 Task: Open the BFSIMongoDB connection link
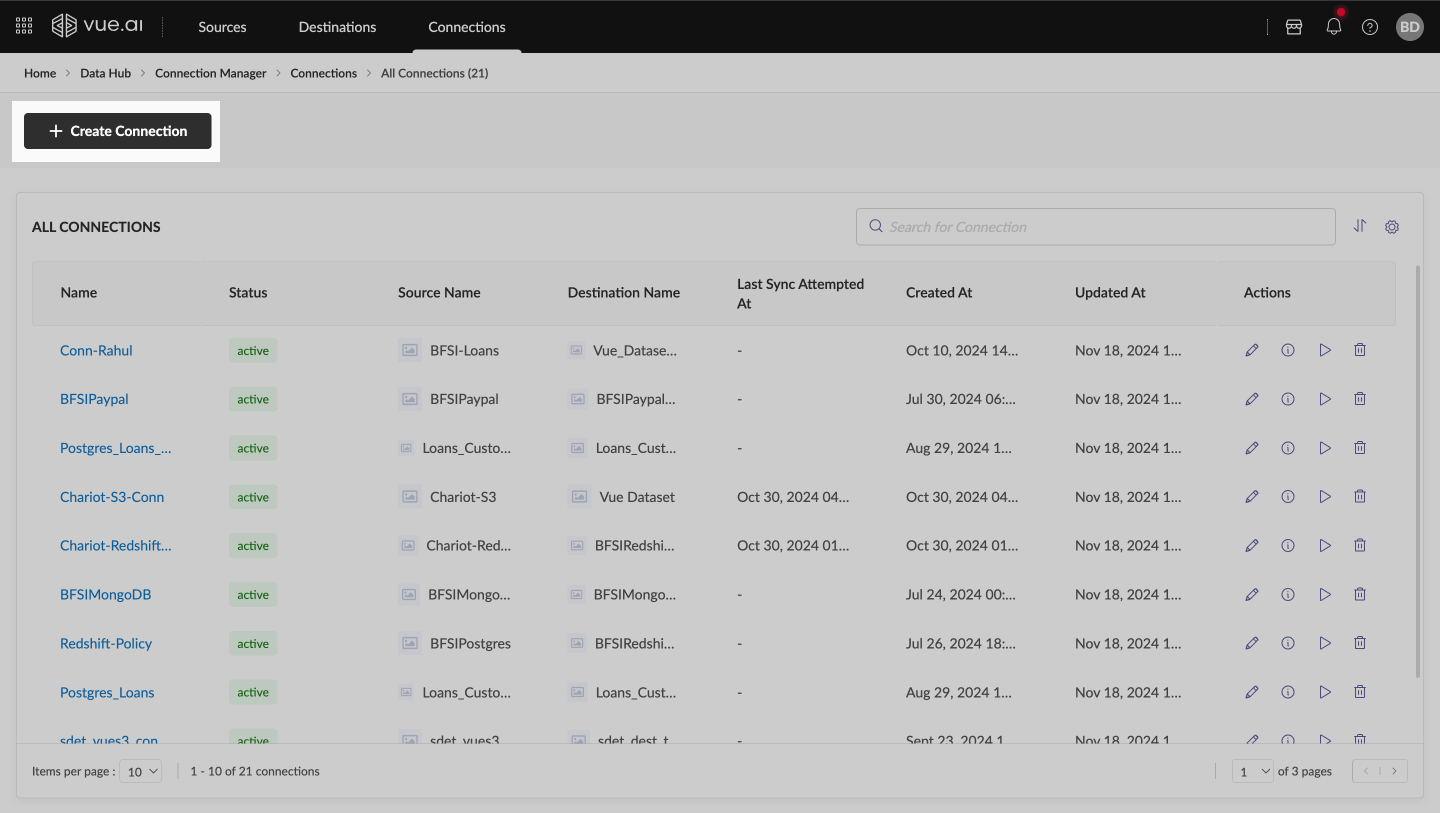pyautogui.click(x=105, y=595)
